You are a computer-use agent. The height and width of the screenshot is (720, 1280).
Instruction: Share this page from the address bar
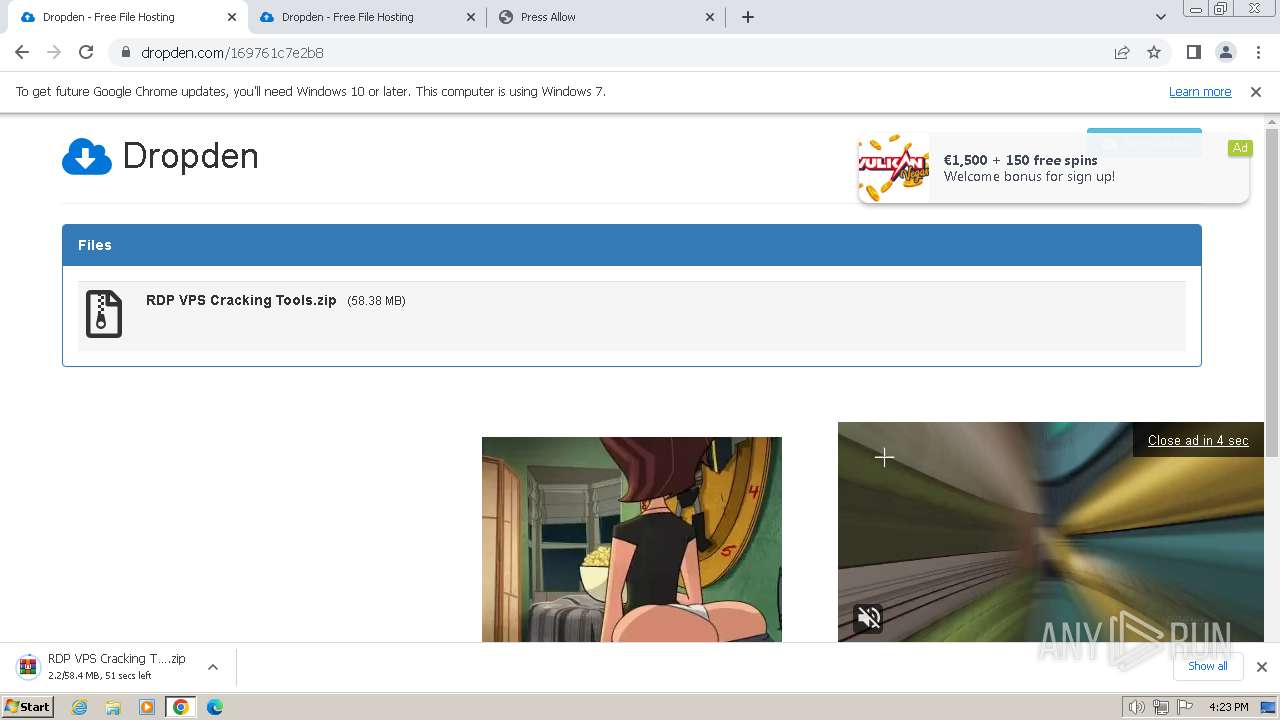1122,53
